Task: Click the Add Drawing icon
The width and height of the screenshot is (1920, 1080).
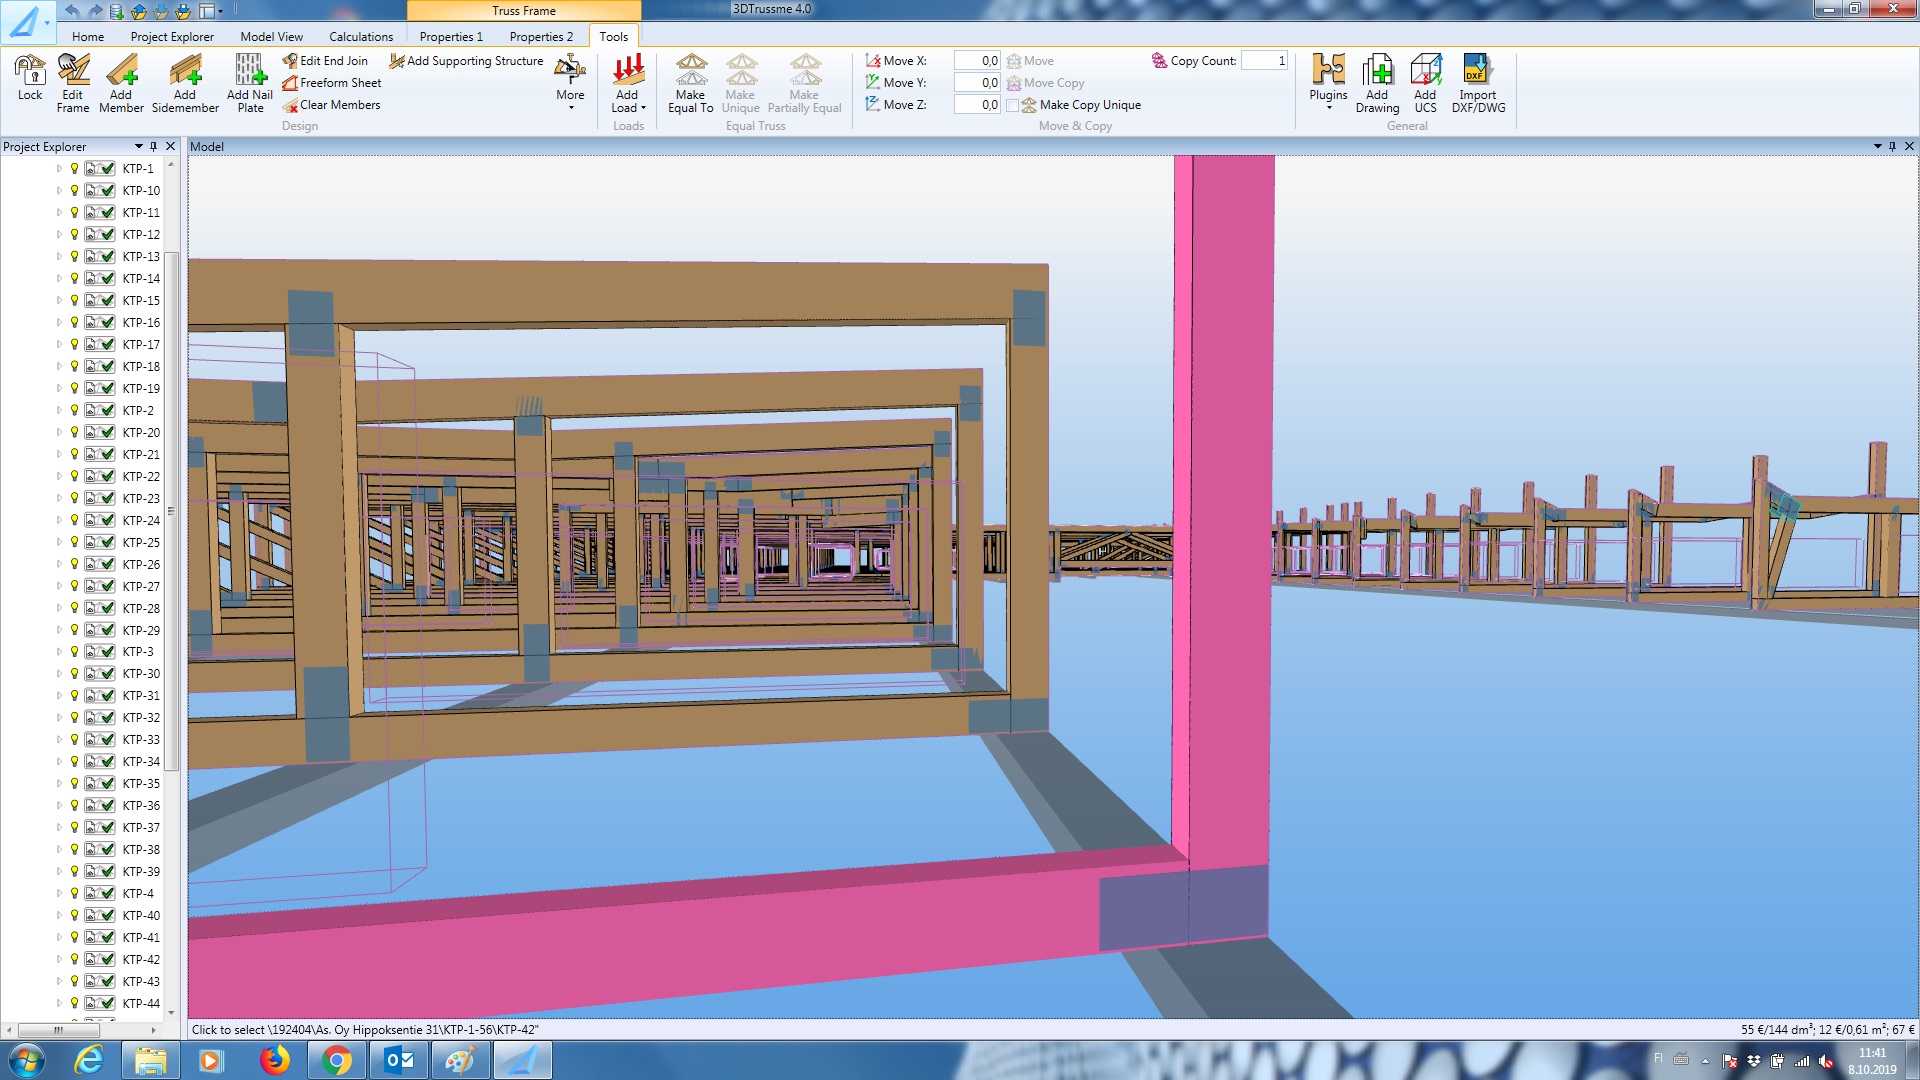Action: pos(1377,70)
